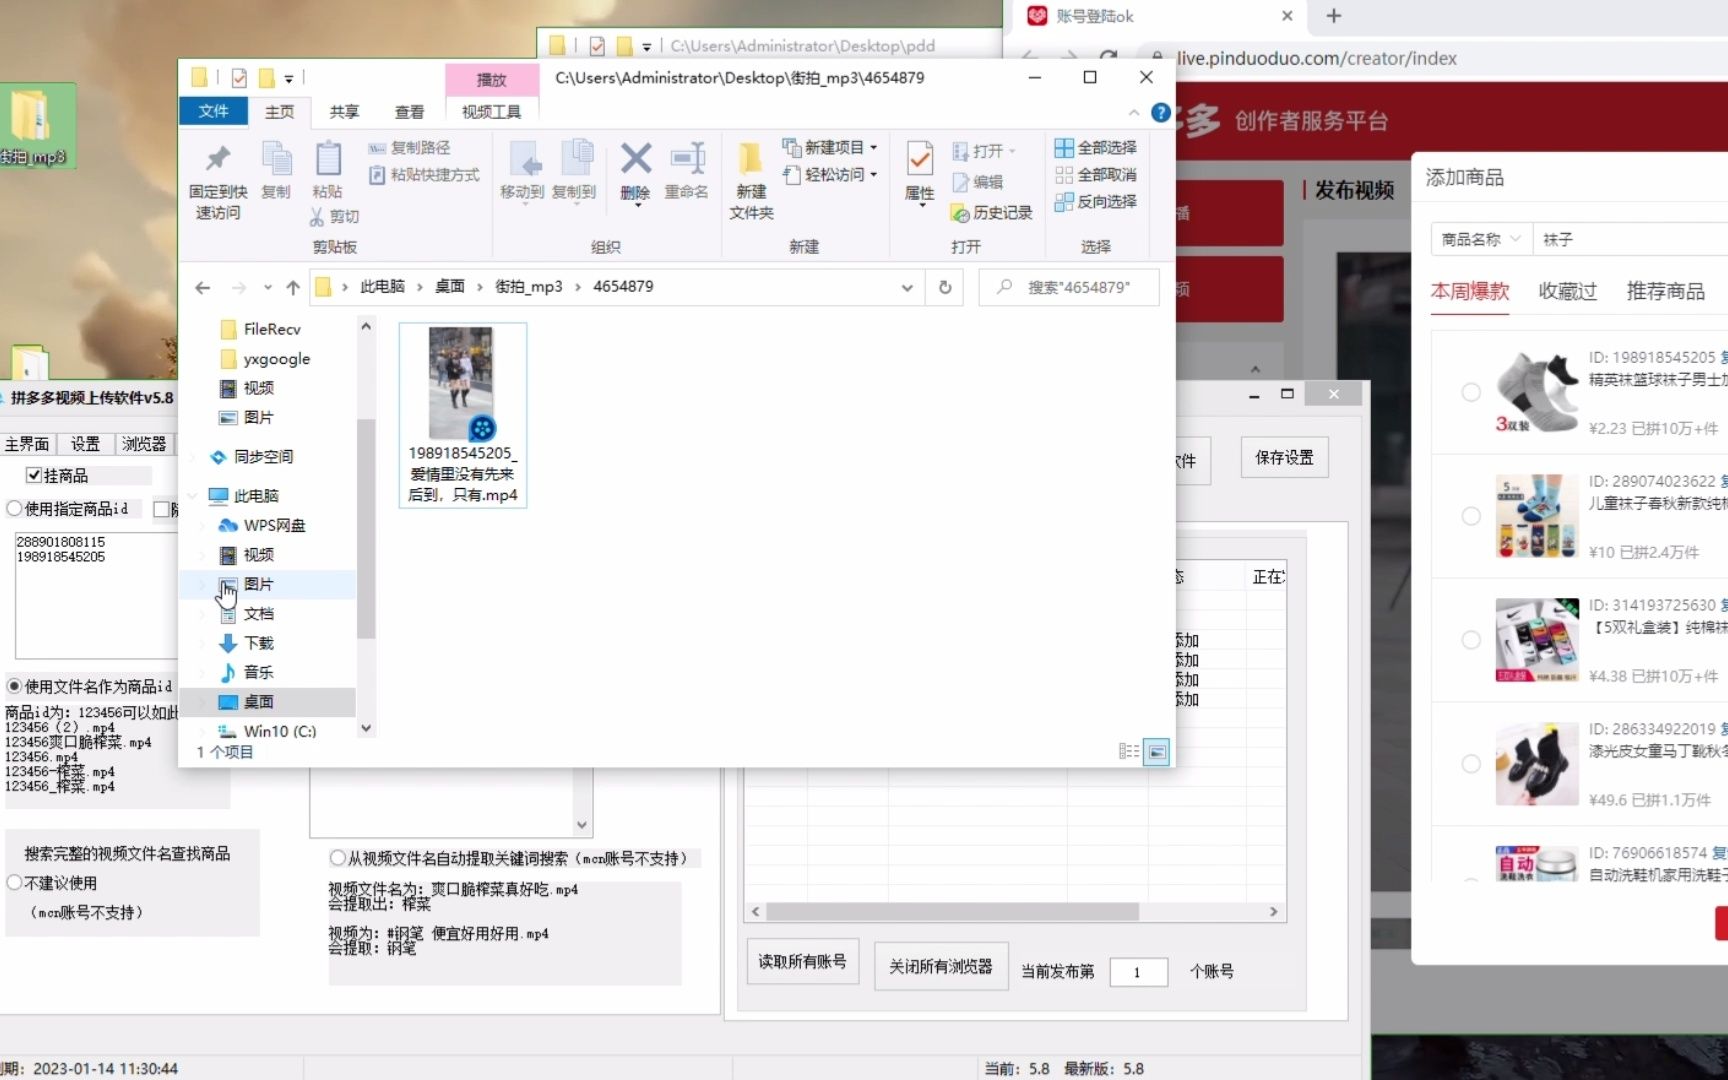Select the 198918545205 mp4 video thumbnail
The height and width of the screenshot is (1080, 1728).
pos(462,415)
